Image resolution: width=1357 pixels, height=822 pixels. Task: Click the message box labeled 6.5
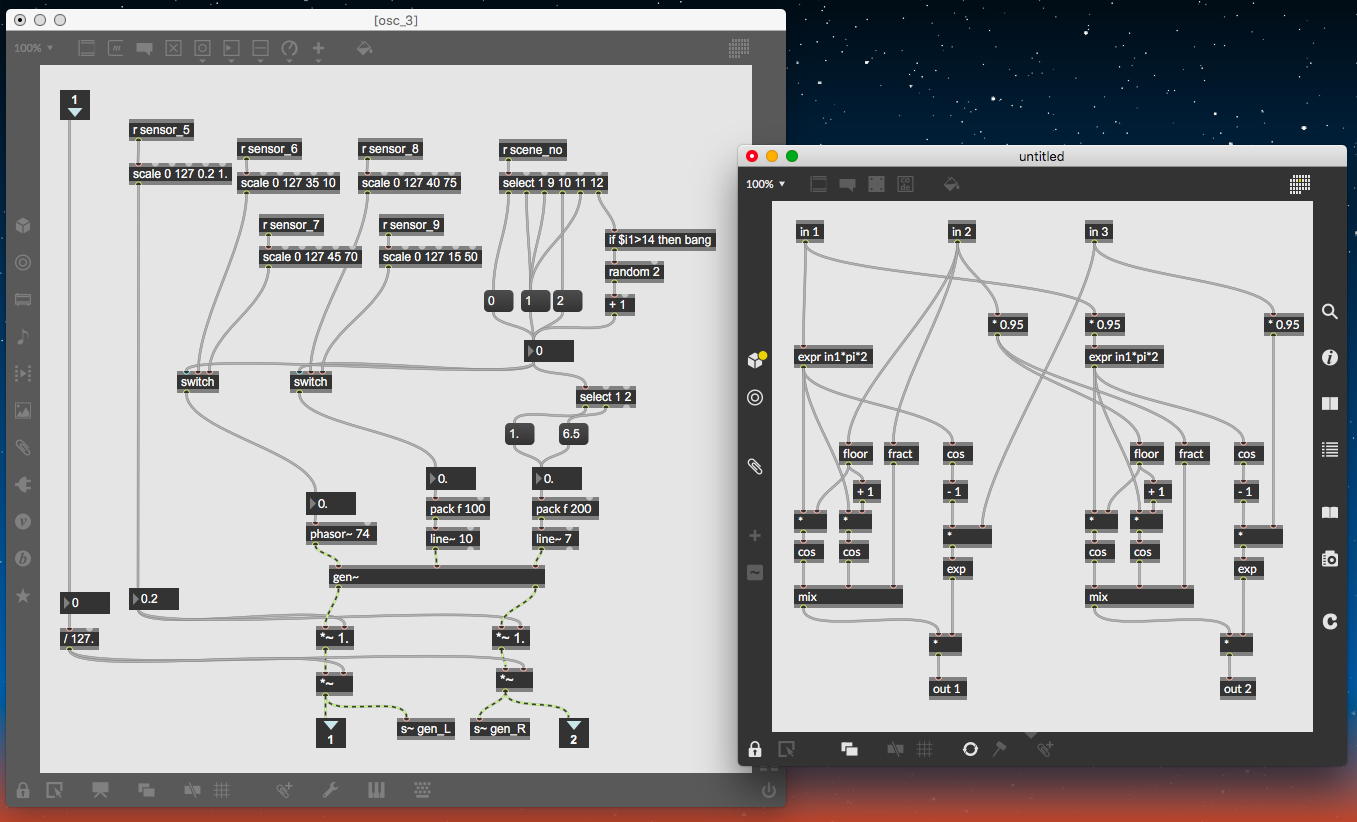coord(573,433)
